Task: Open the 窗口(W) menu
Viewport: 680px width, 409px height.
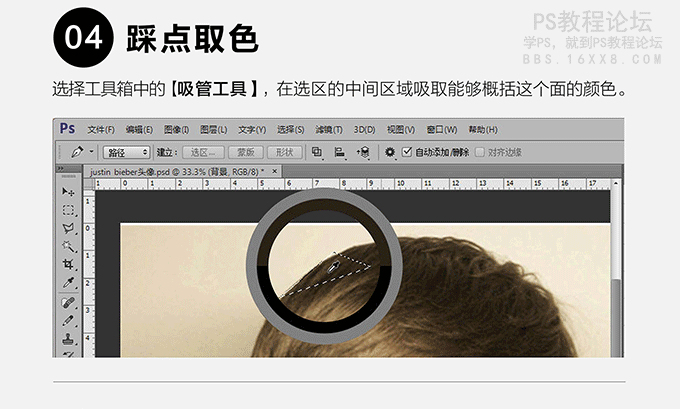Action: click(441, 130)
